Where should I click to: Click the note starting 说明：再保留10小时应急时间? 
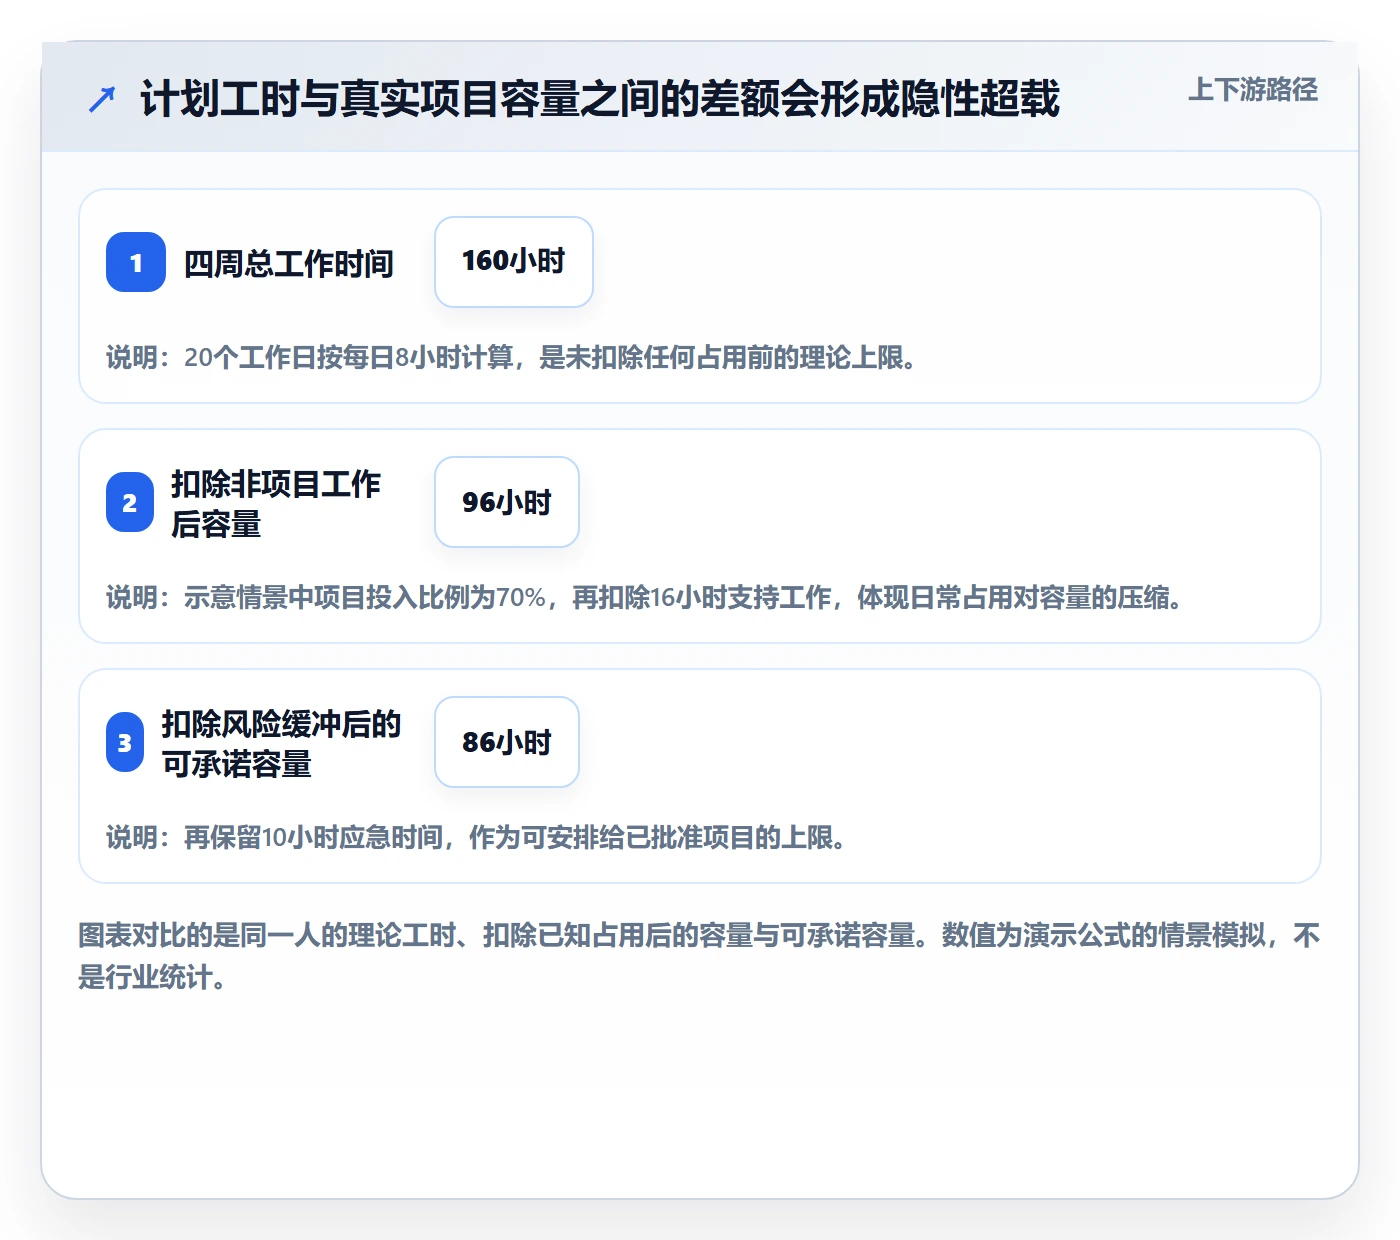click(477, 838)
